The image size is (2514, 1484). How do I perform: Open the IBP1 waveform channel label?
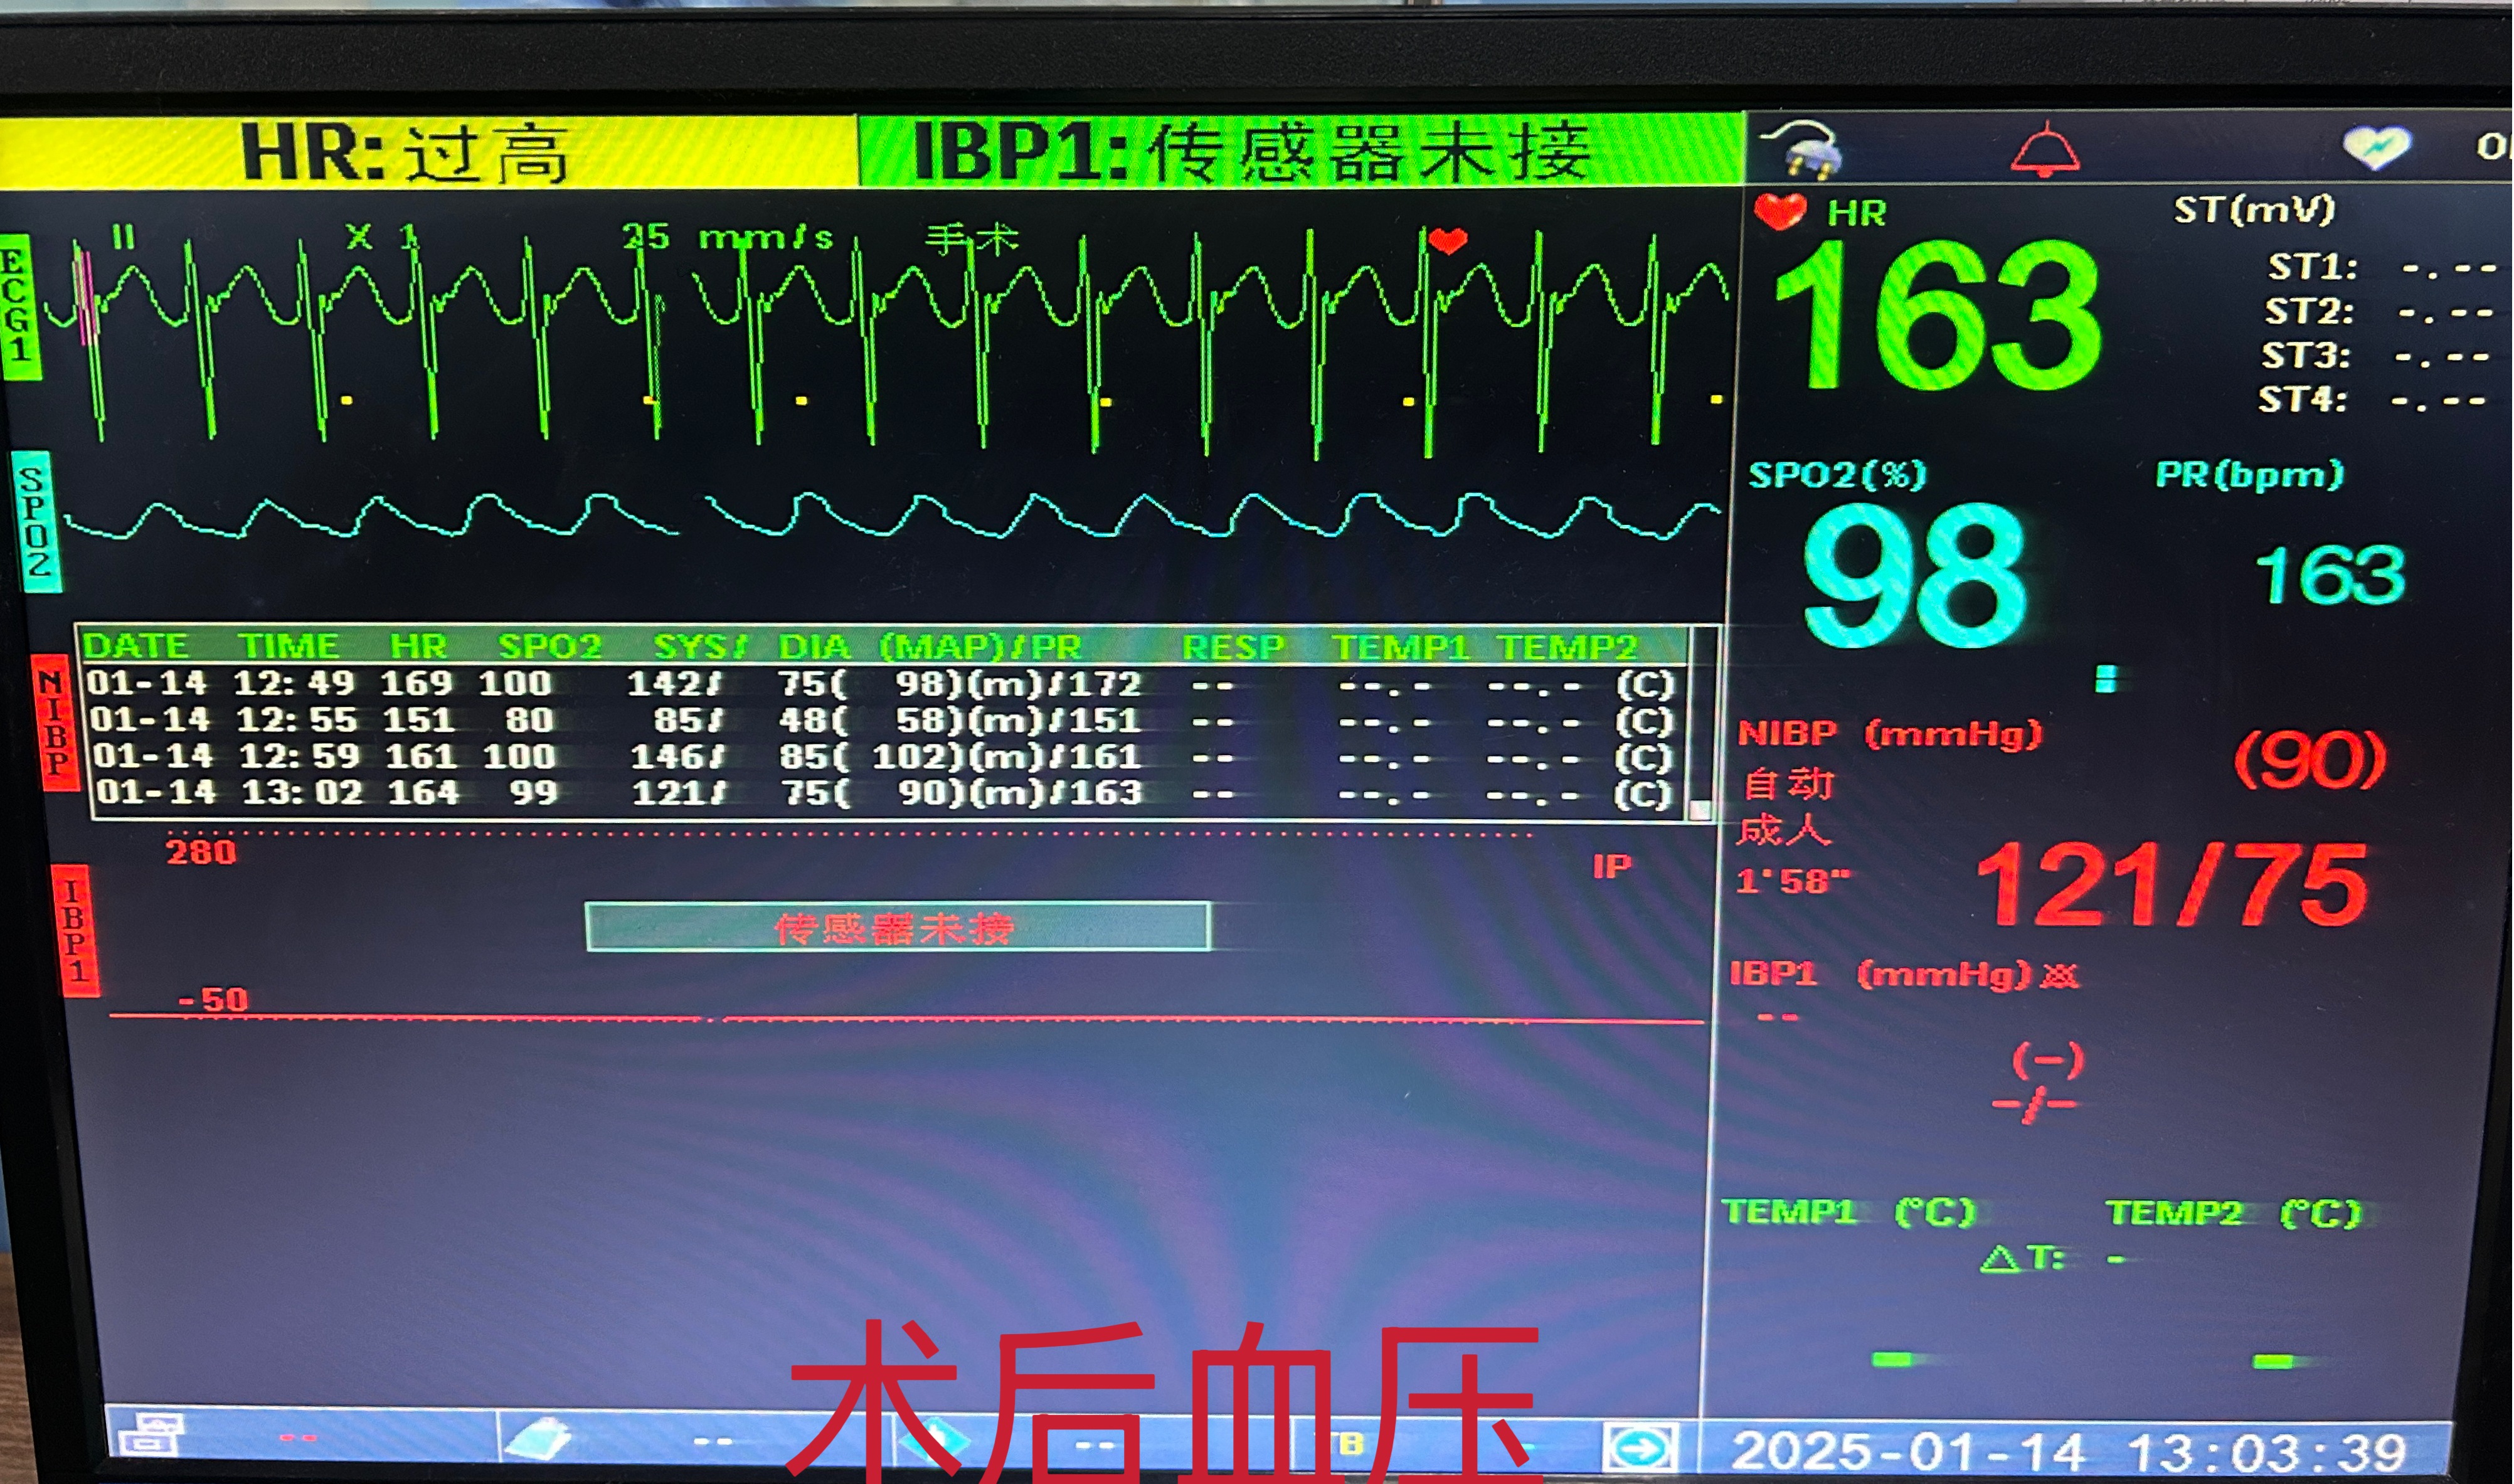[x=76, y=931]
